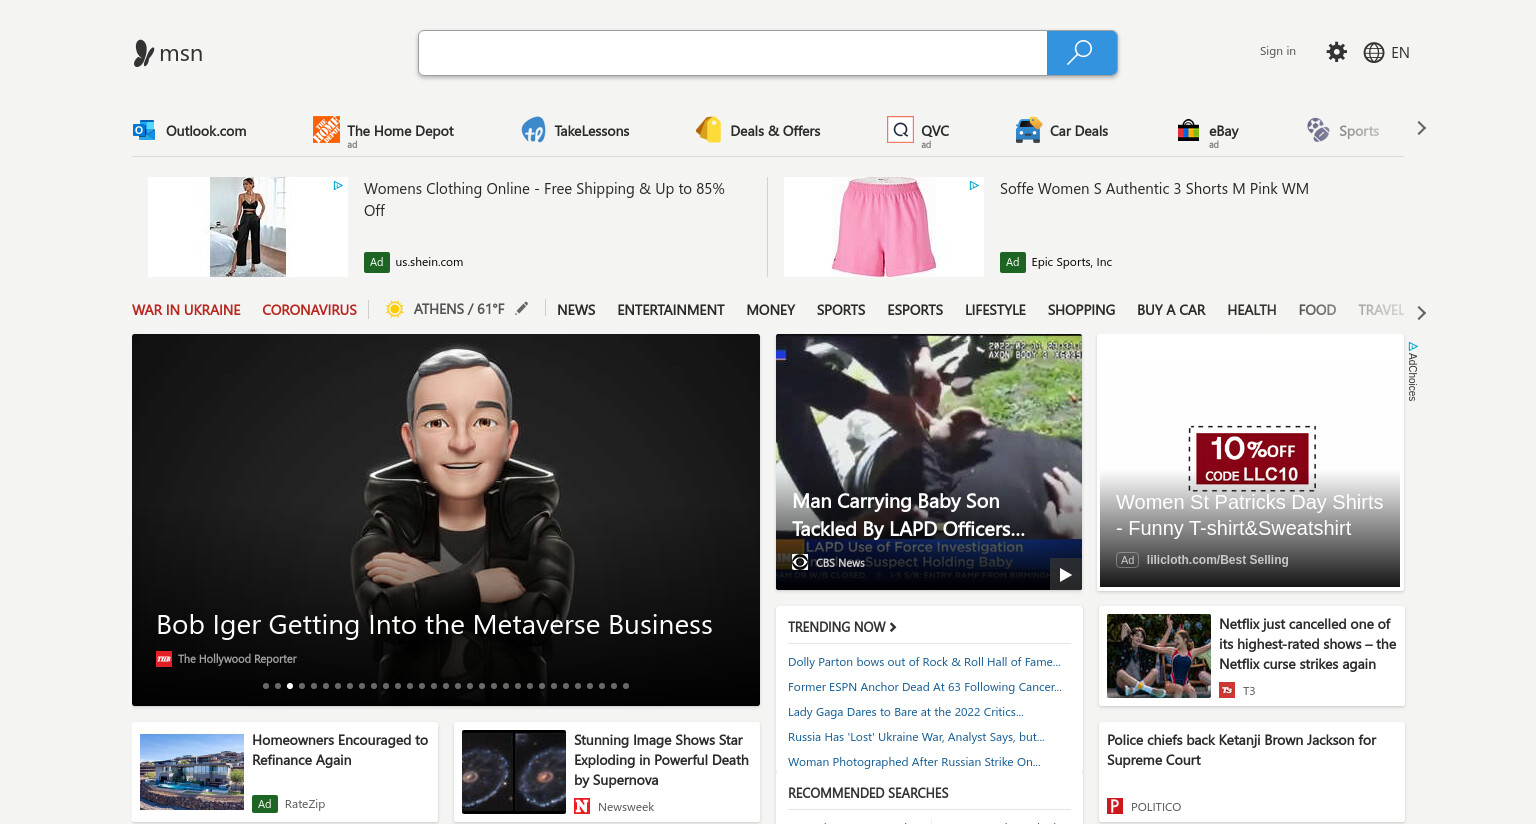
Task: Click the Newsweek N logo icon
Action: click(x=582, y=806)
